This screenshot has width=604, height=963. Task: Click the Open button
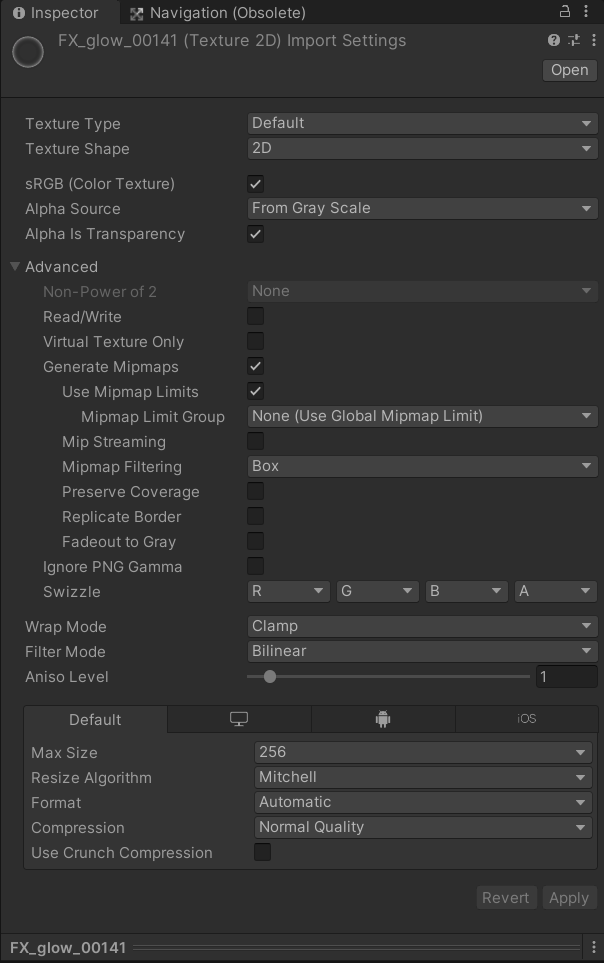(569, 70)
